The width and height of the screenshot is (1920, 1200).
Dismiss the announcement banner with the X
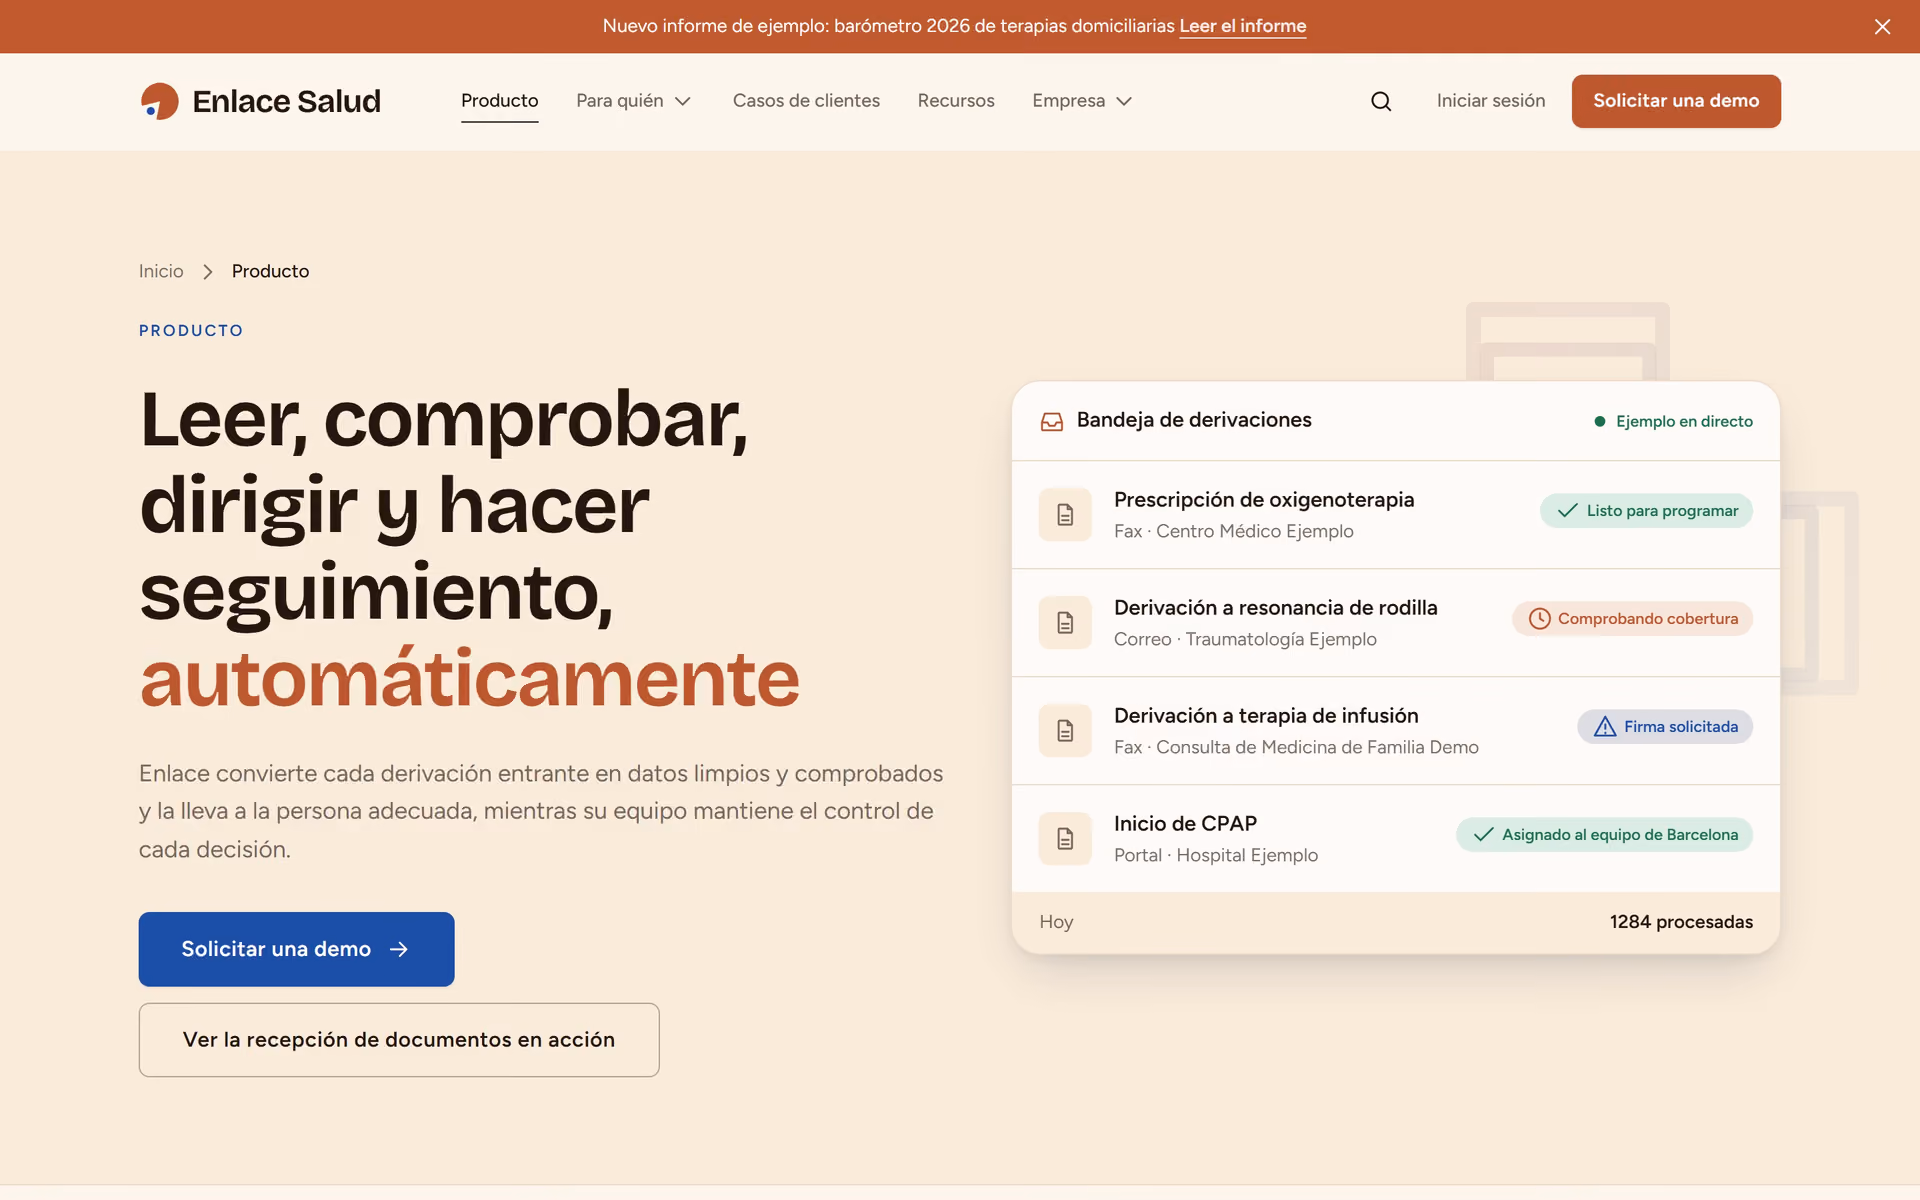1882,27
